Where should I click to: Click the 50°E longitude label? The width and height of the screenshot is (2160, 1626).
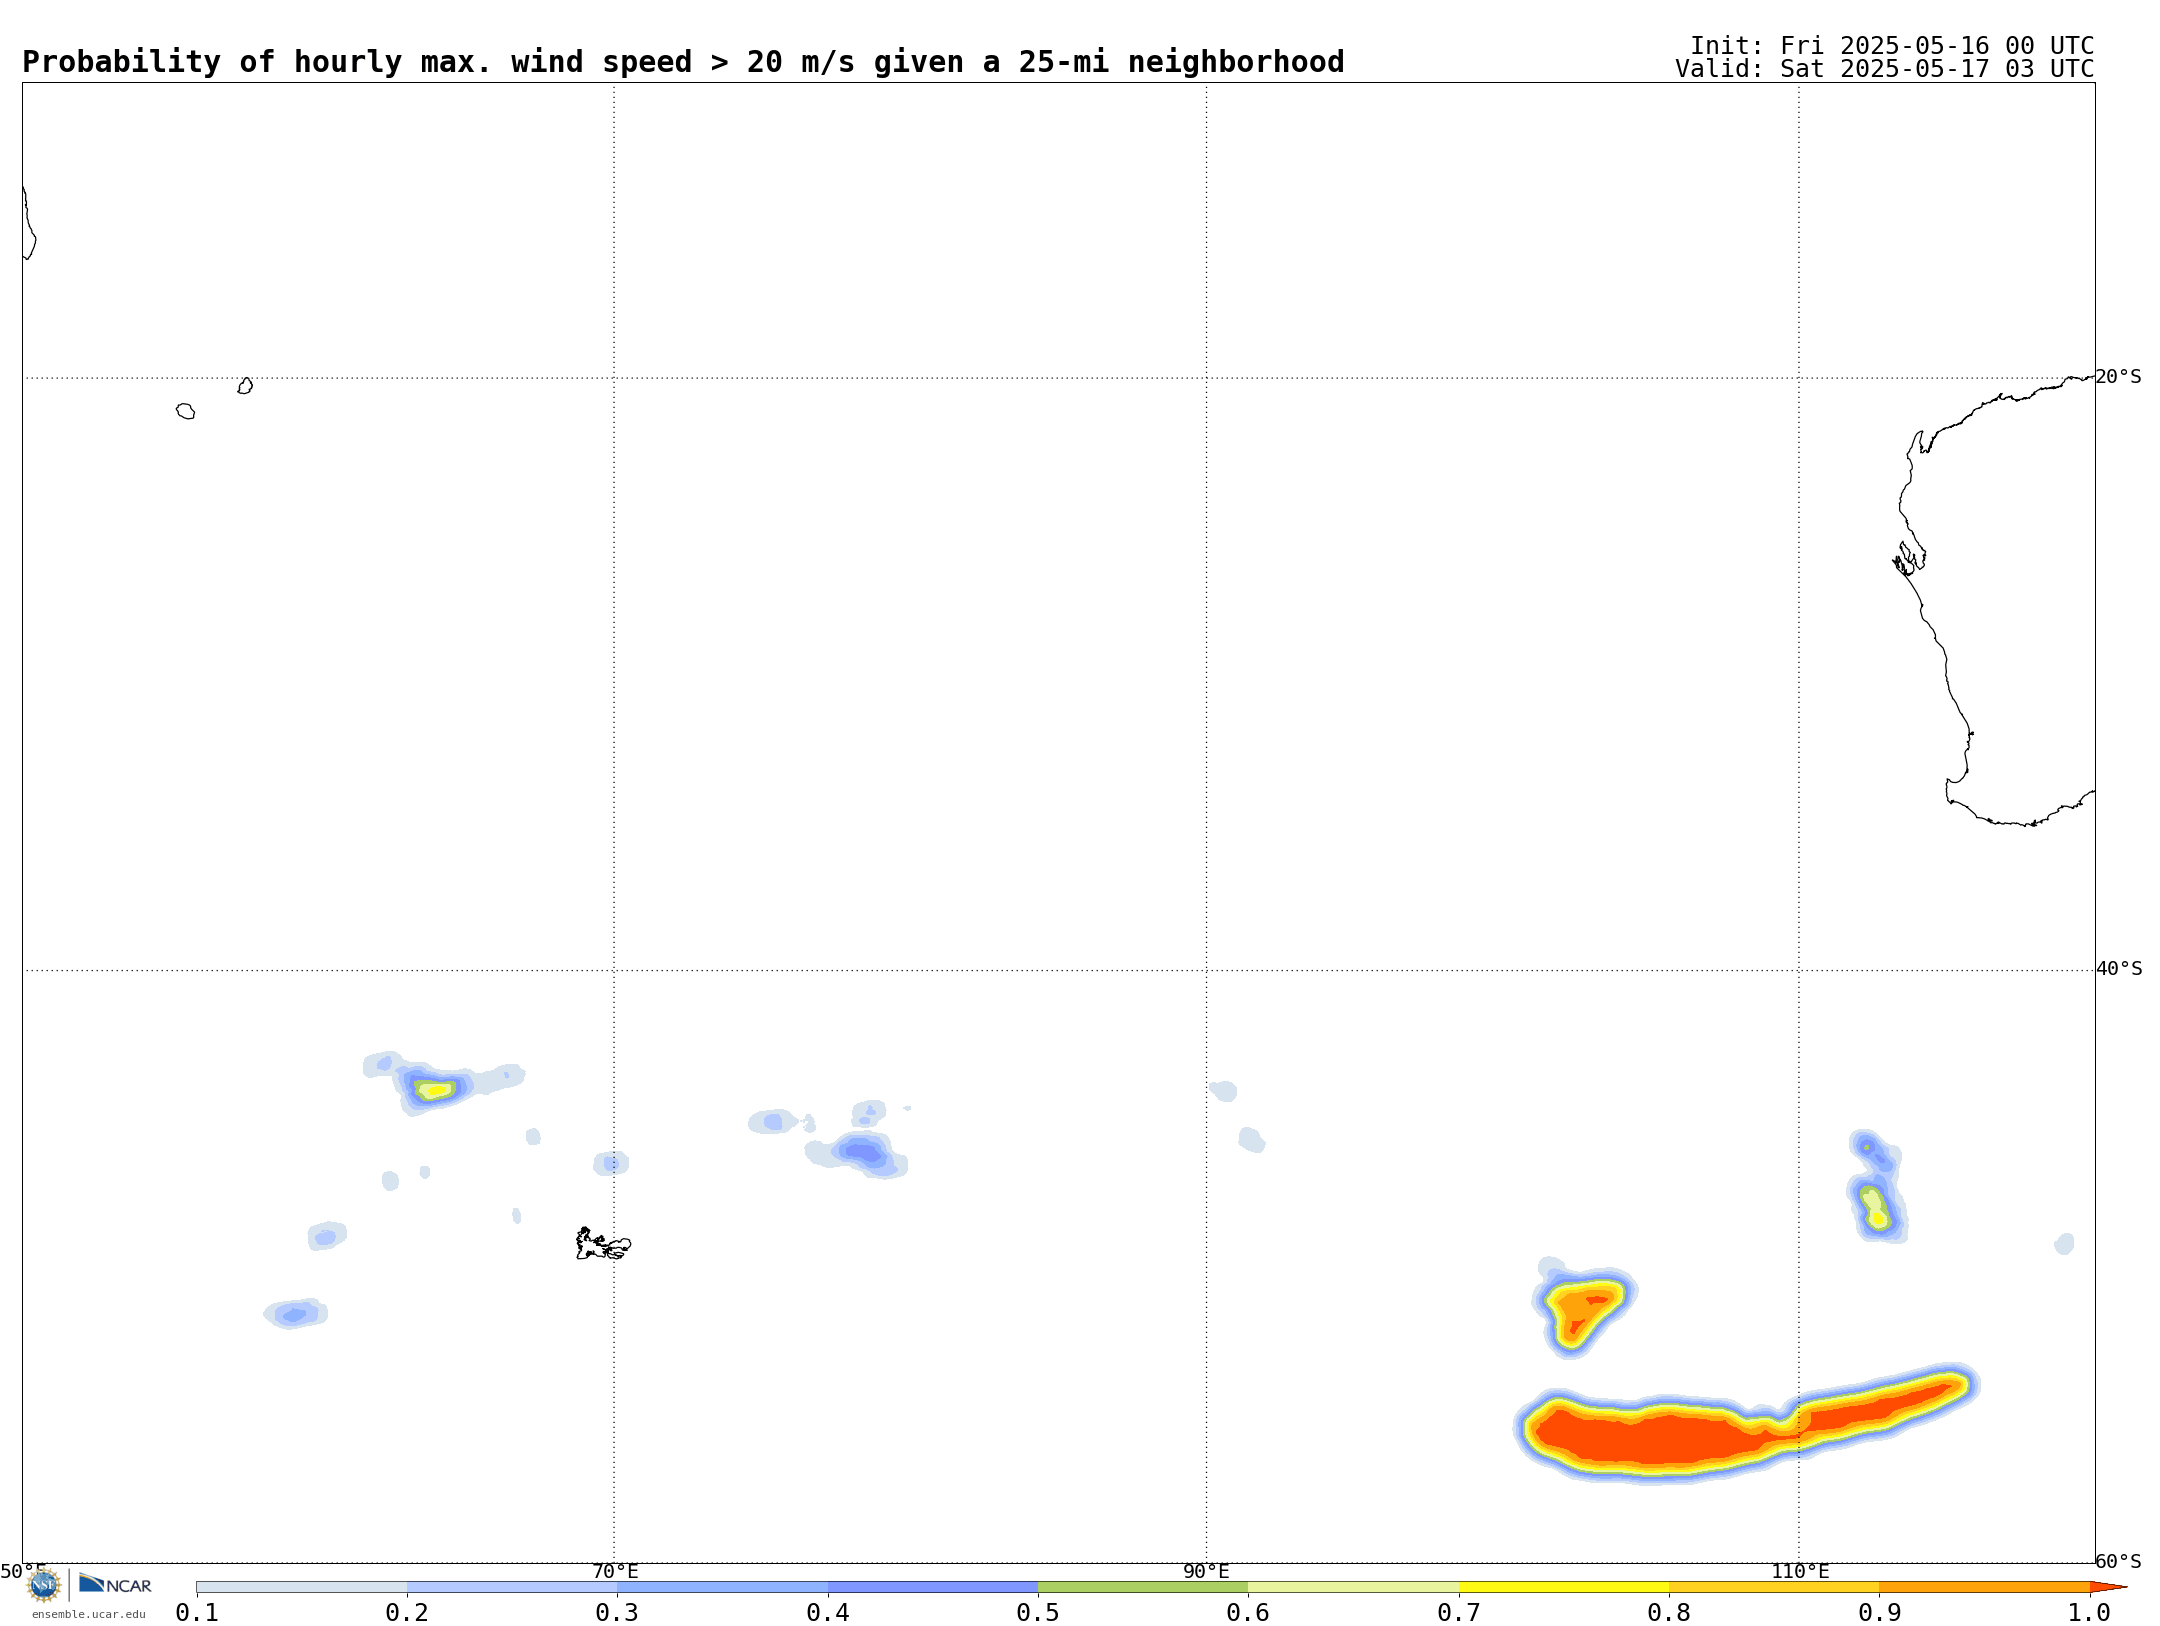(x=23, y=1572)
